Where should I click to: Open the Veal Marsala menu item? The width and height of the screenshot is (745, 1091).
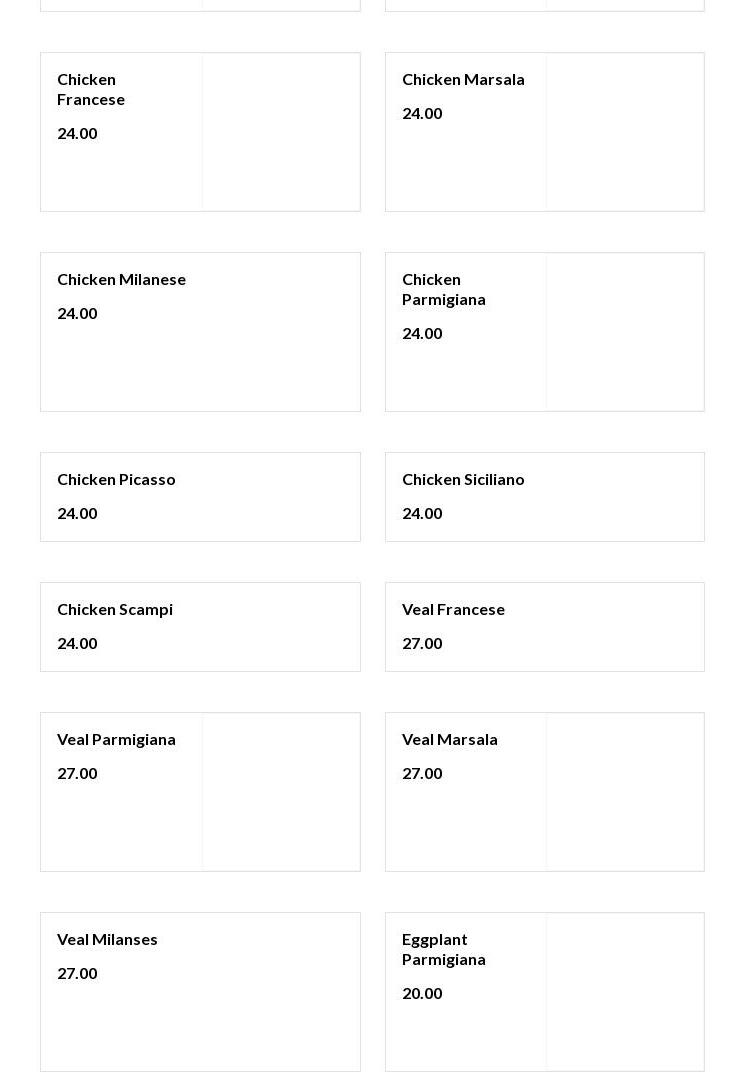point(450,739)
